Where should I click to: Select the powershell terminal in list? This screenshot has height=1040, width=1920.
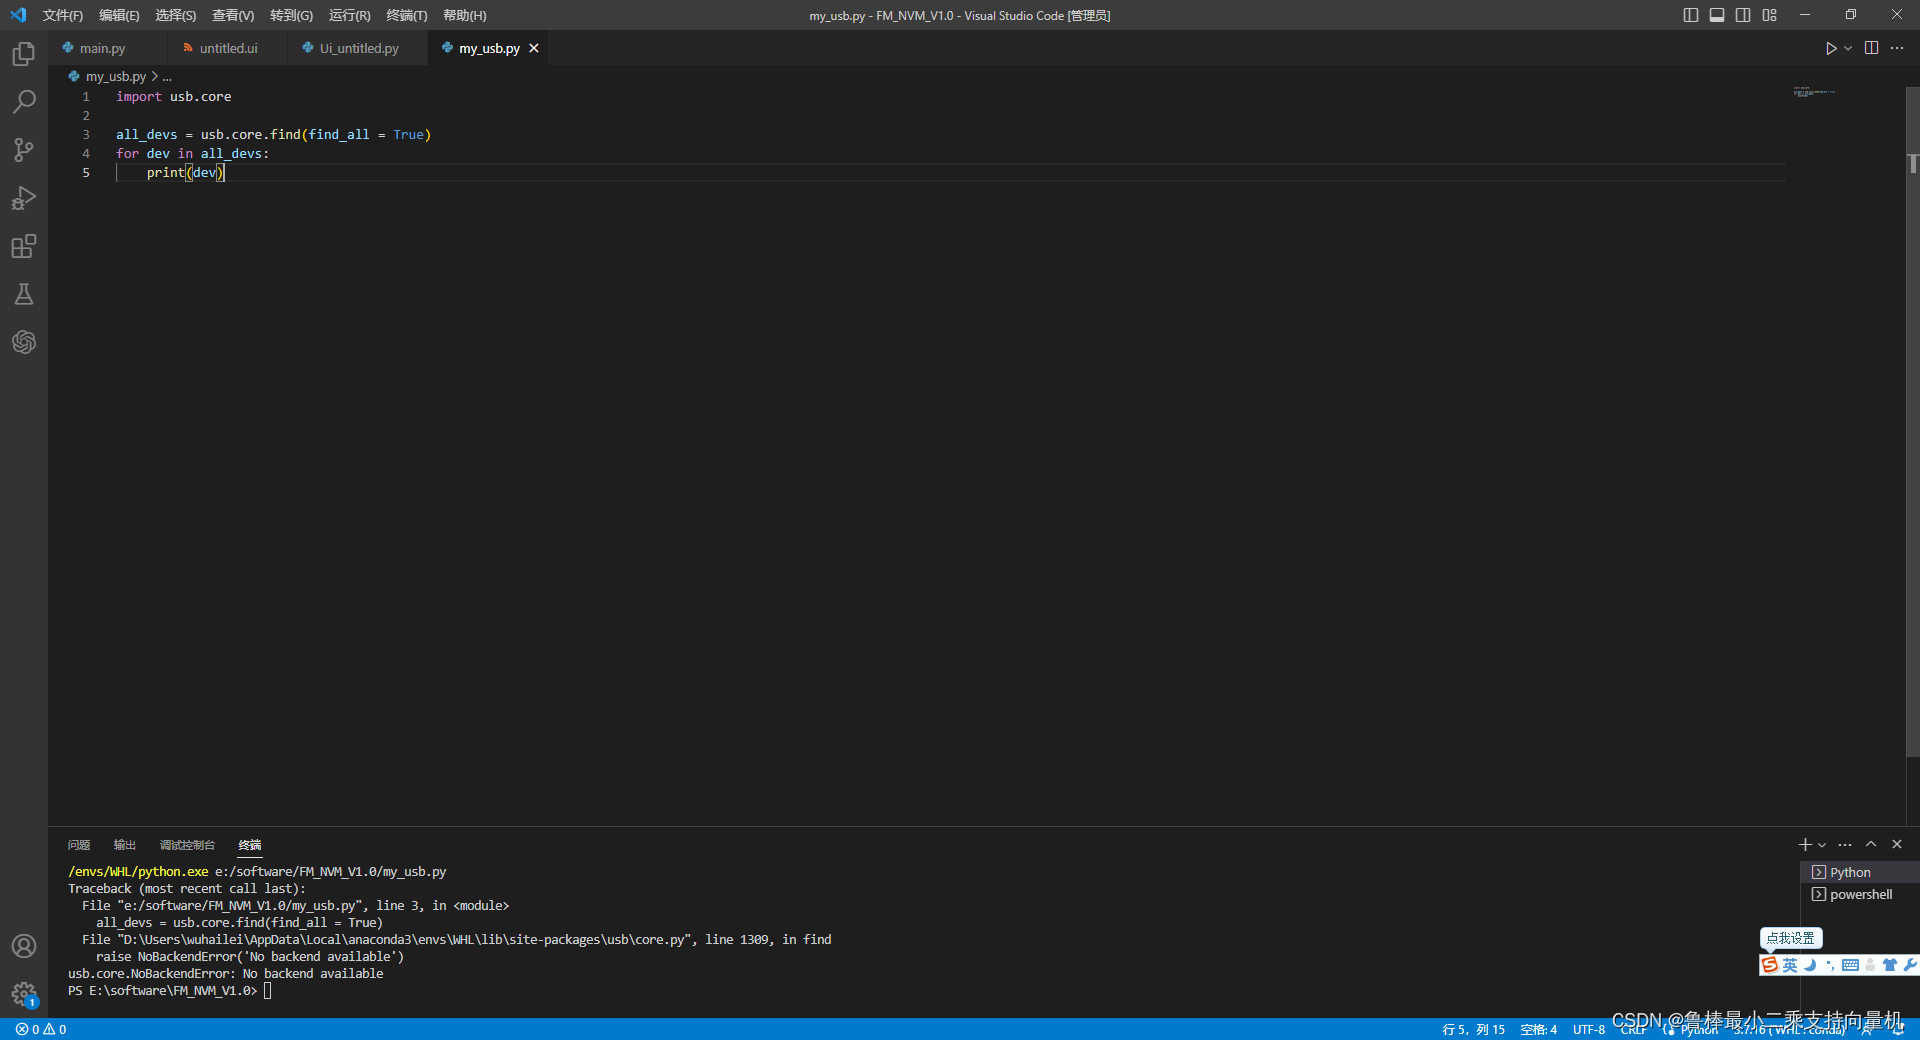(1859, 894)
